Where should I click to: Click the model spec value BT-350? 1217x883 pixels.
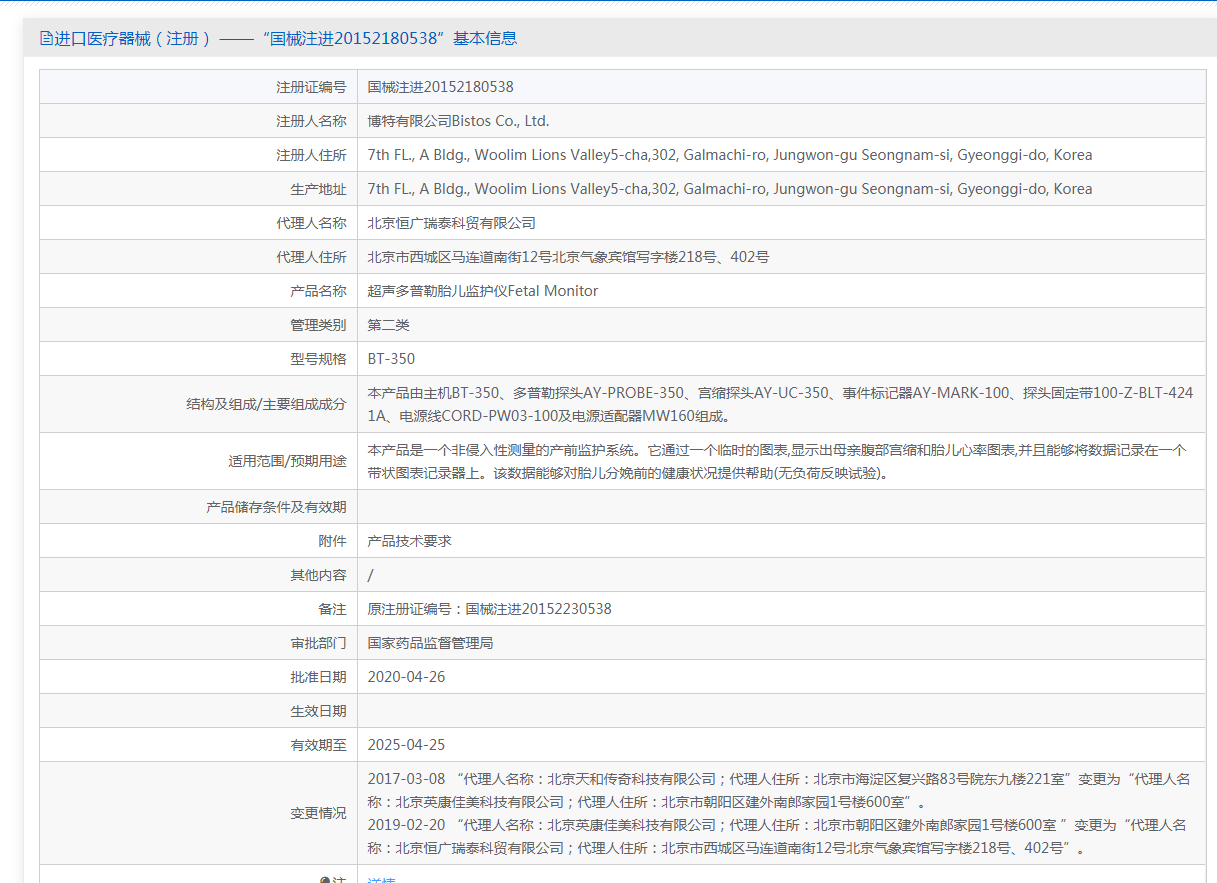point(391,359)
